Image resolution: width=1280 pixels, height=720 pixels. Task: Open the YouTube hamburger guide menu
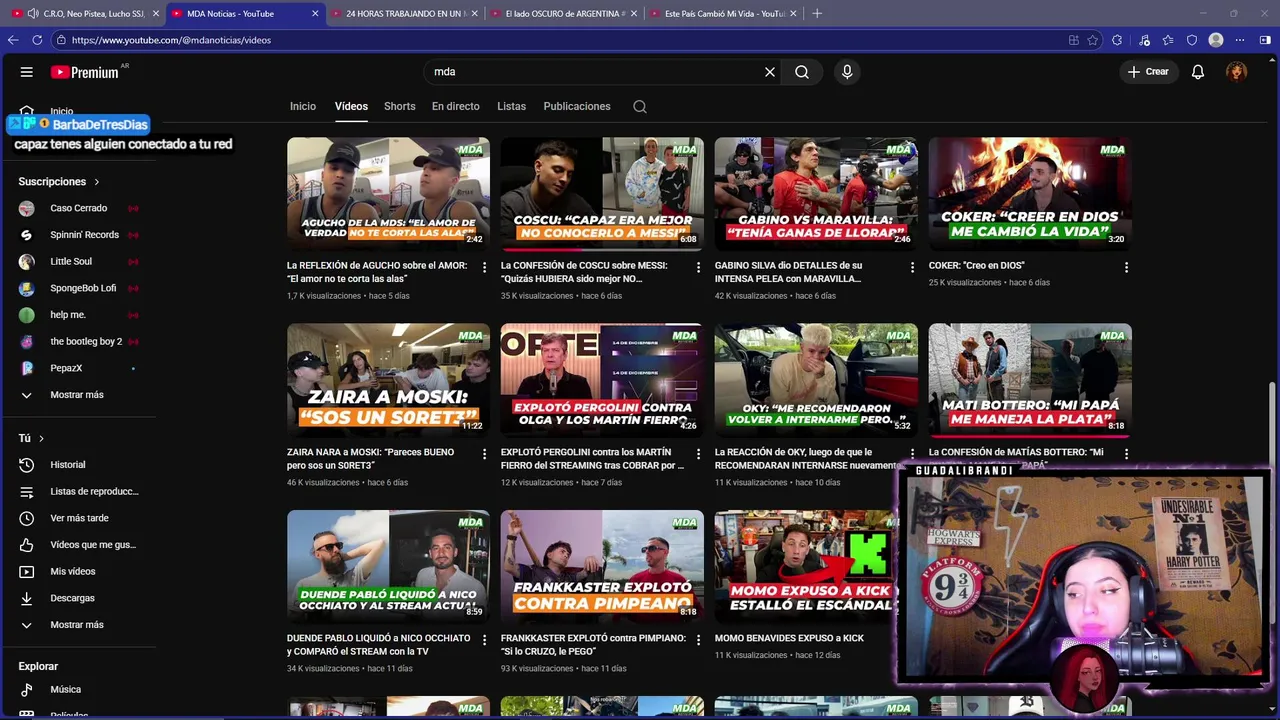[27, 72]
